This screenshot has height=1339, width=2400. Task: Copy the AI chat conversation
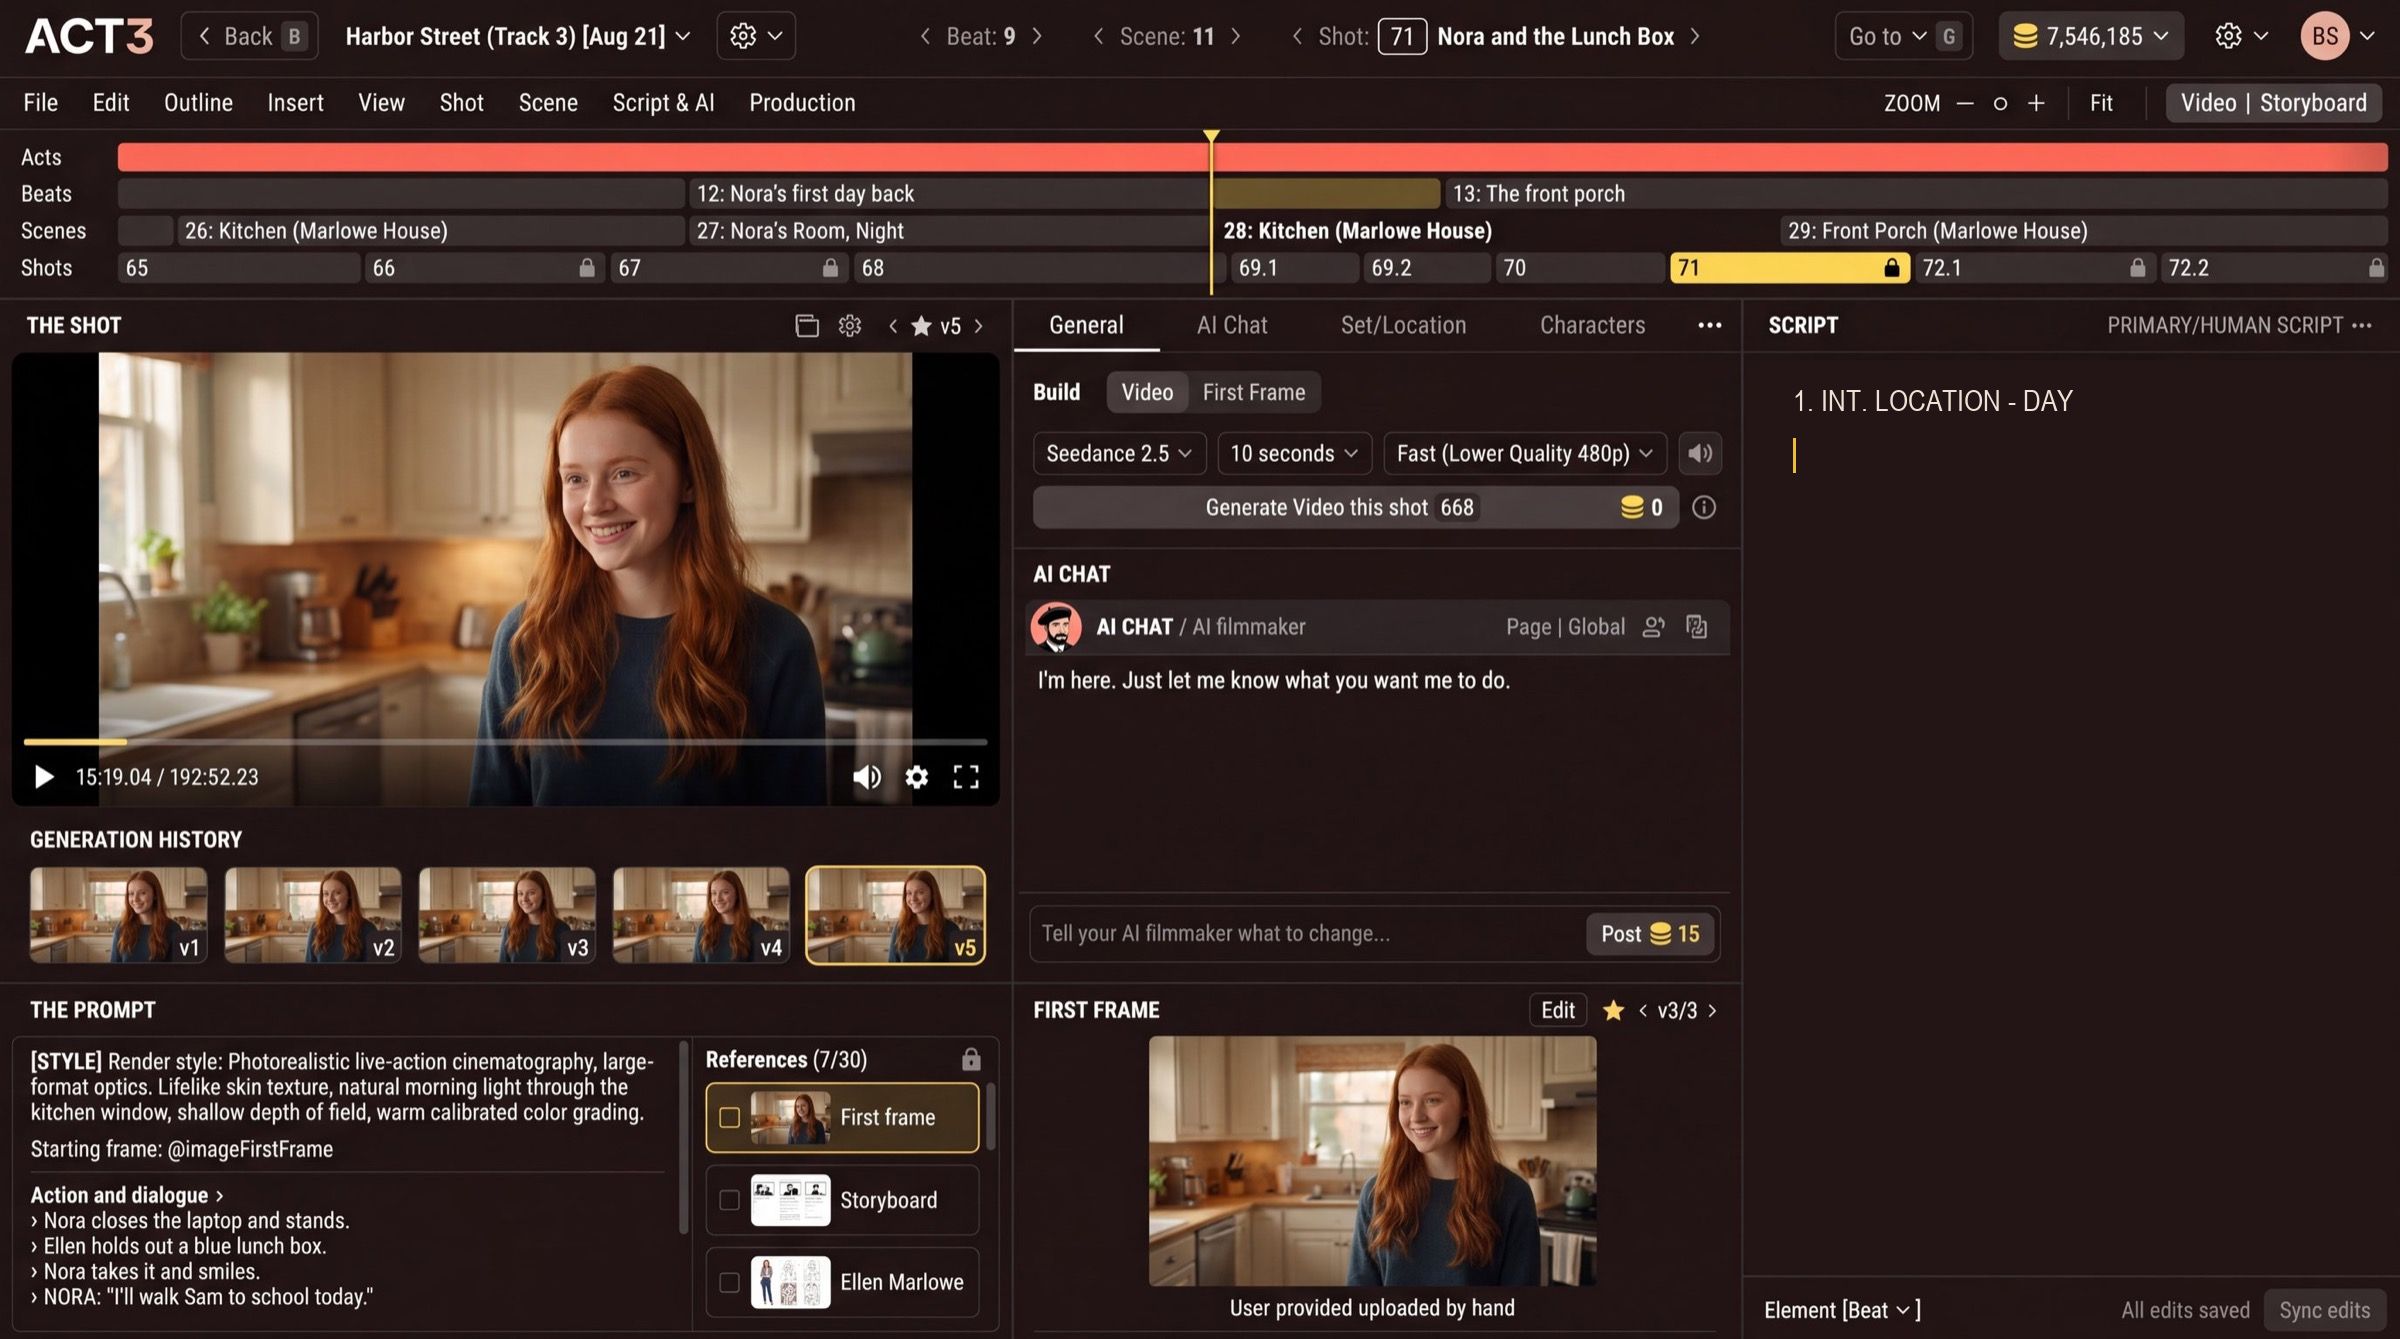pyautogui.click(x=1696, y=627)
